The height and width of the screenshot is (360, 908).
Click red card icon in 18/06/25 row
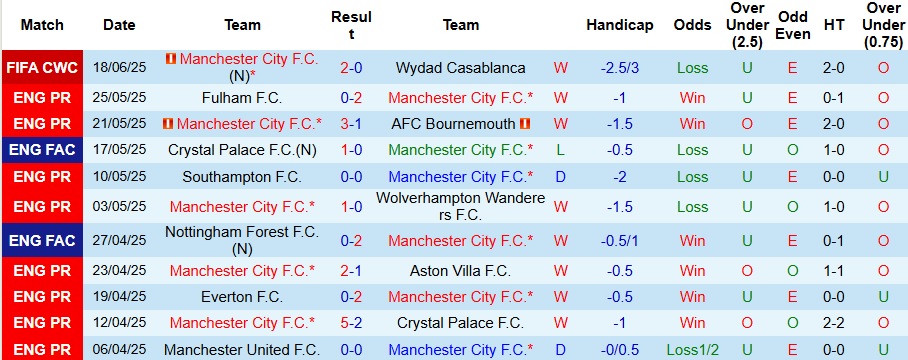[x=171, y=59]
